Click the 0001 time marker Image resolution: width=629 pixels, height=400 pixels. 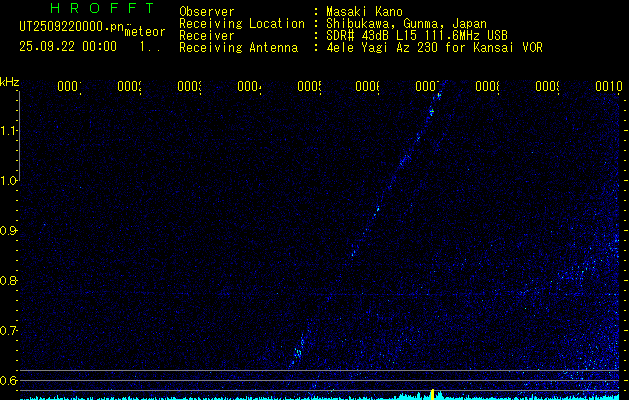pos(69,86)
